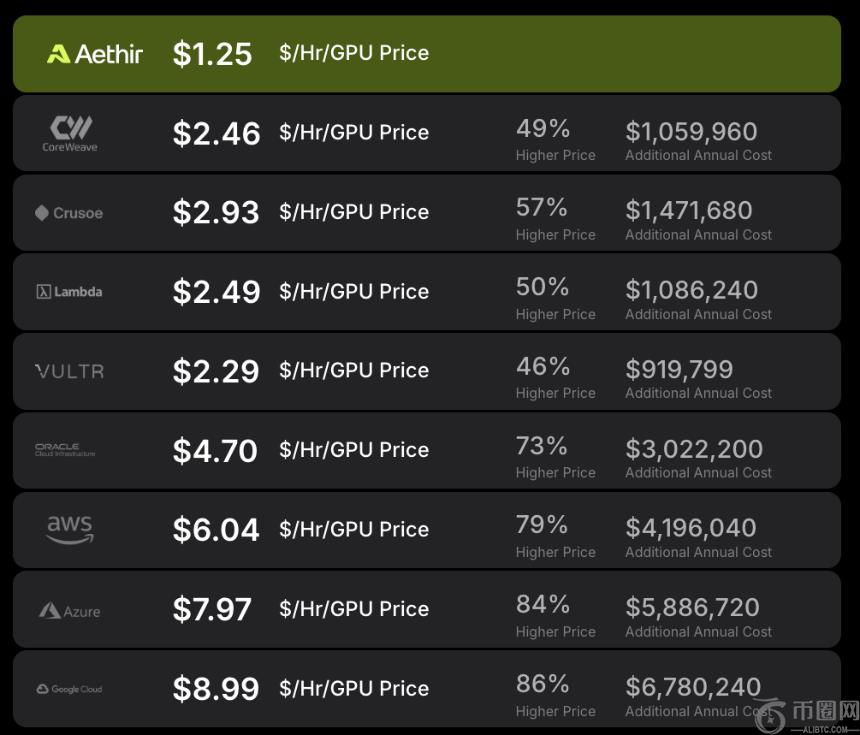Viewport: 860px width, 735px height.
Task: Click the 49% Higher Price figure
Action: tap(543, 129)
